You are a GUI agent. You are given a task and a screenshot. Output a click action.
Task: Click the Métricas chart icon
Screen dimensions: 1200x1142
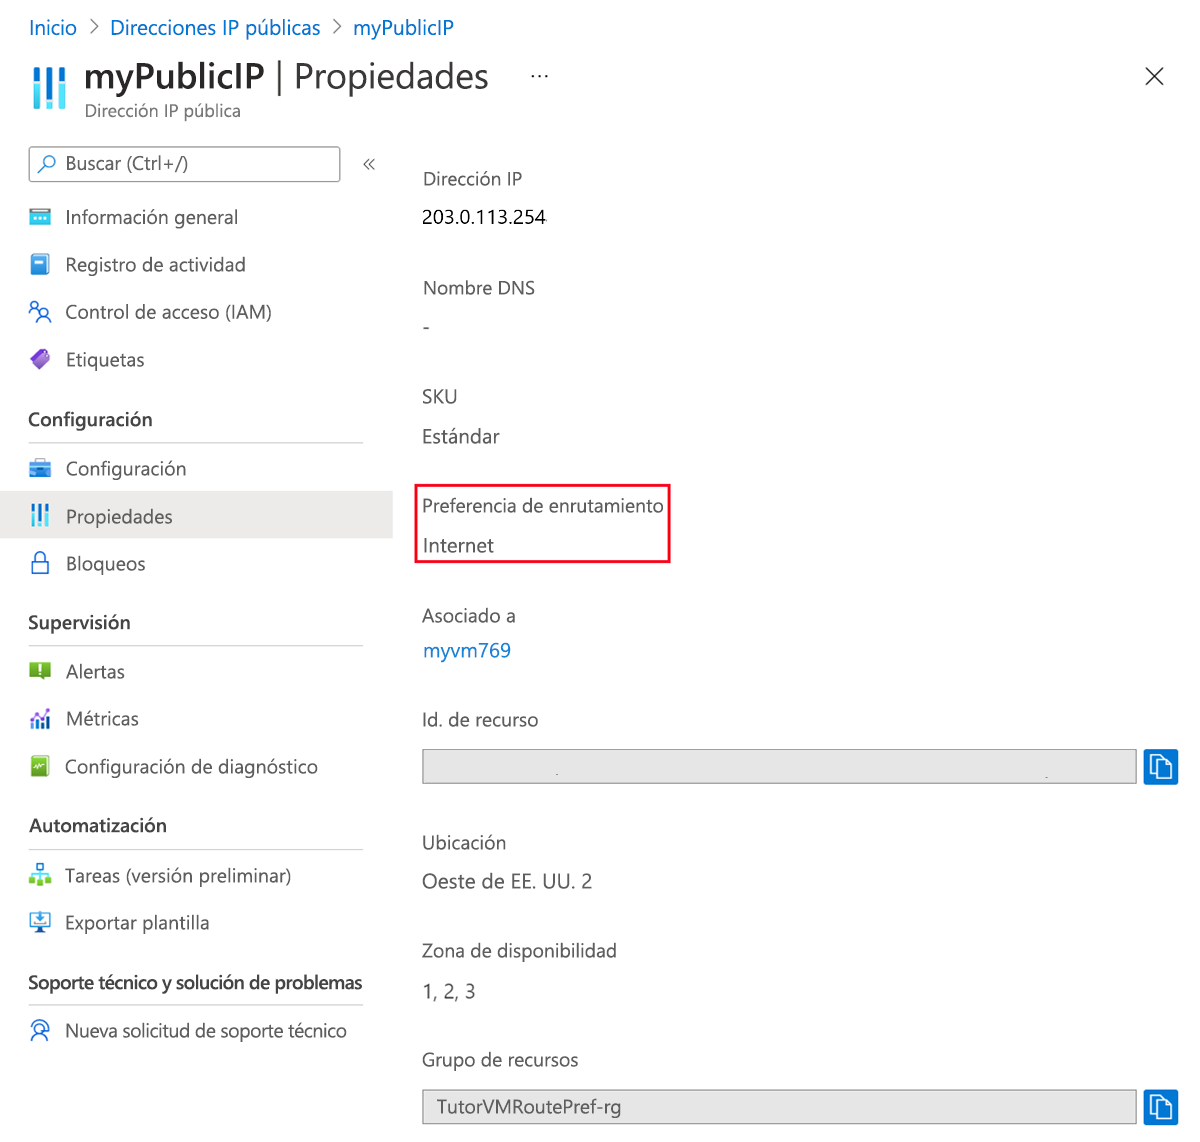coord(40,719)
